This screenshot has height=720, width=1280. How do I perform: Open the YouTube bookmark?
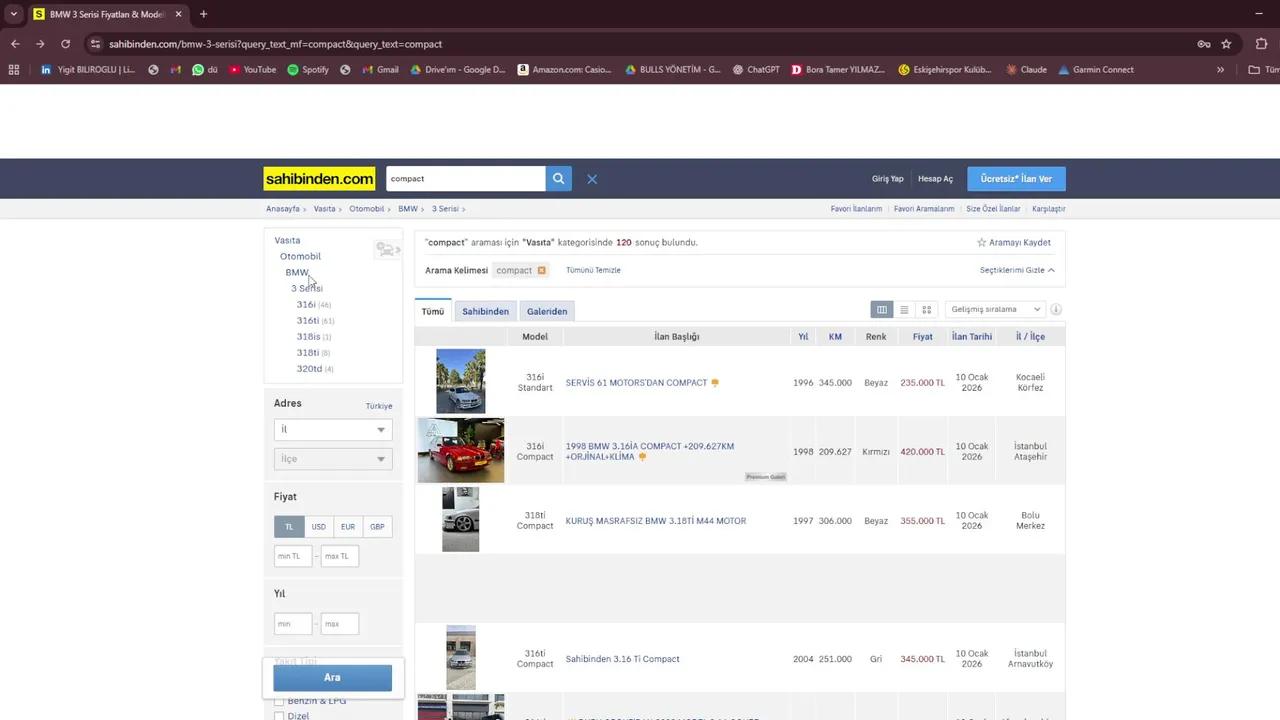click(252, 70)
